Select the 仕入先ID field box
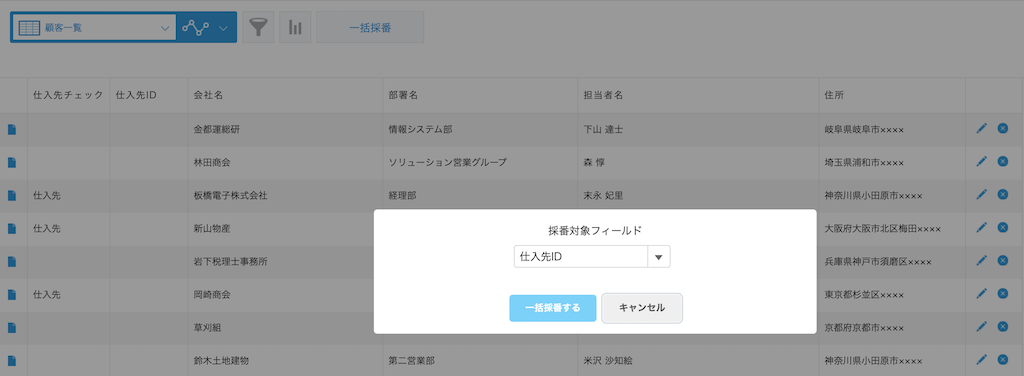 coord(581,257)
